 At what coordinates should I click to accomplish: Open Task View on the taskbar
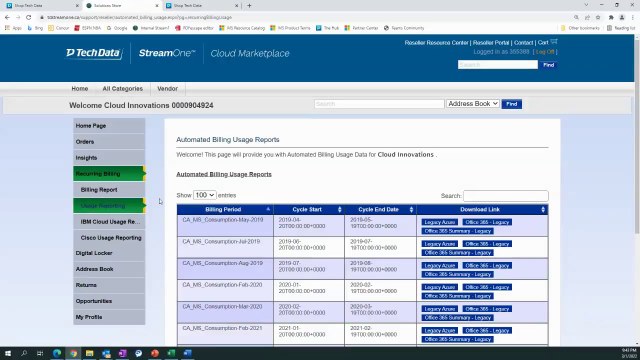pyautogui.click(x=40, y=353)
